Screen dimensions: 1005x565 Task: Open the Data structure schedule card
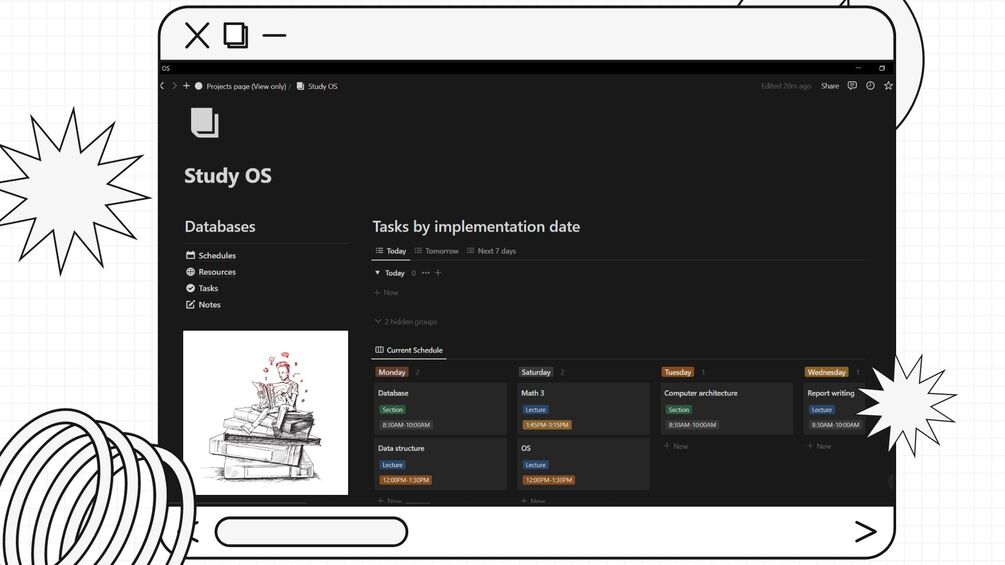440,464
